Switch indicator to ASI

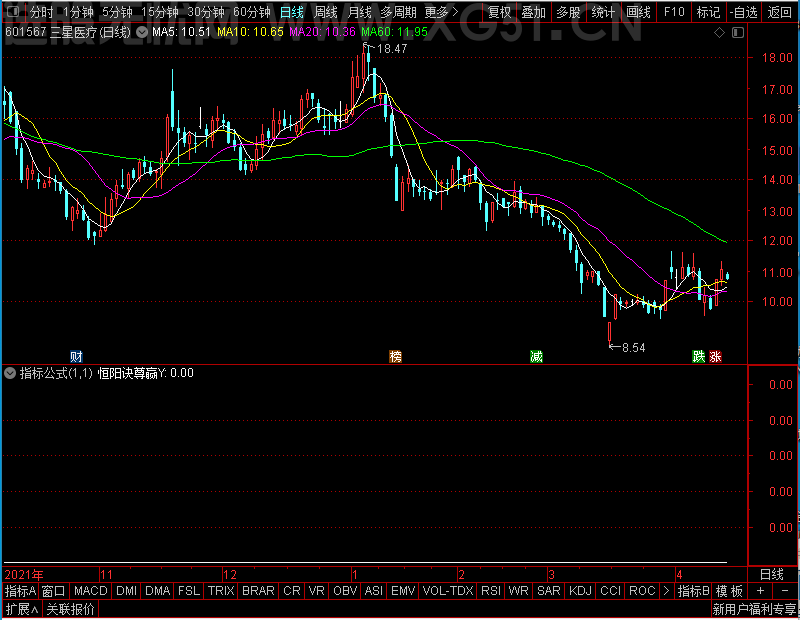[x=374, y=591]
